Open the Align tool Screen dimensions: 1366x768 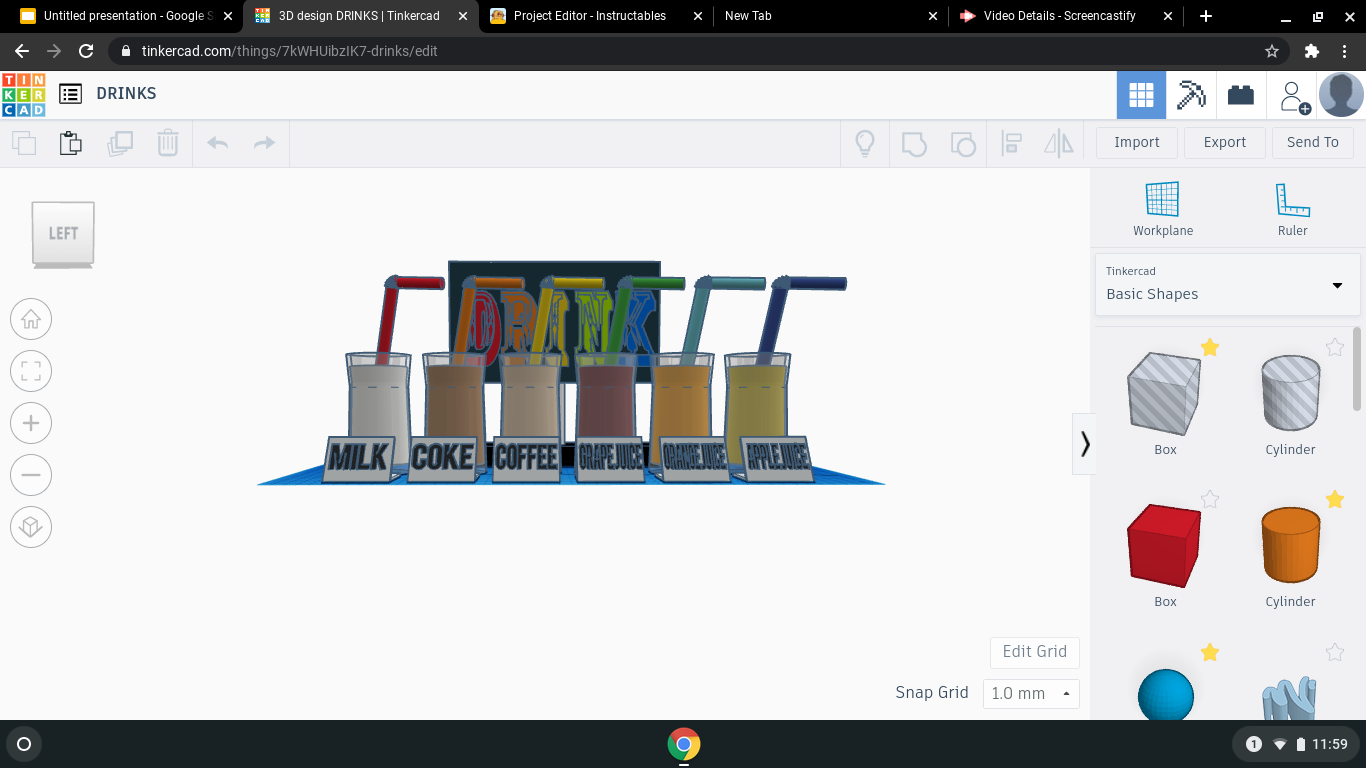[1011, 143]
